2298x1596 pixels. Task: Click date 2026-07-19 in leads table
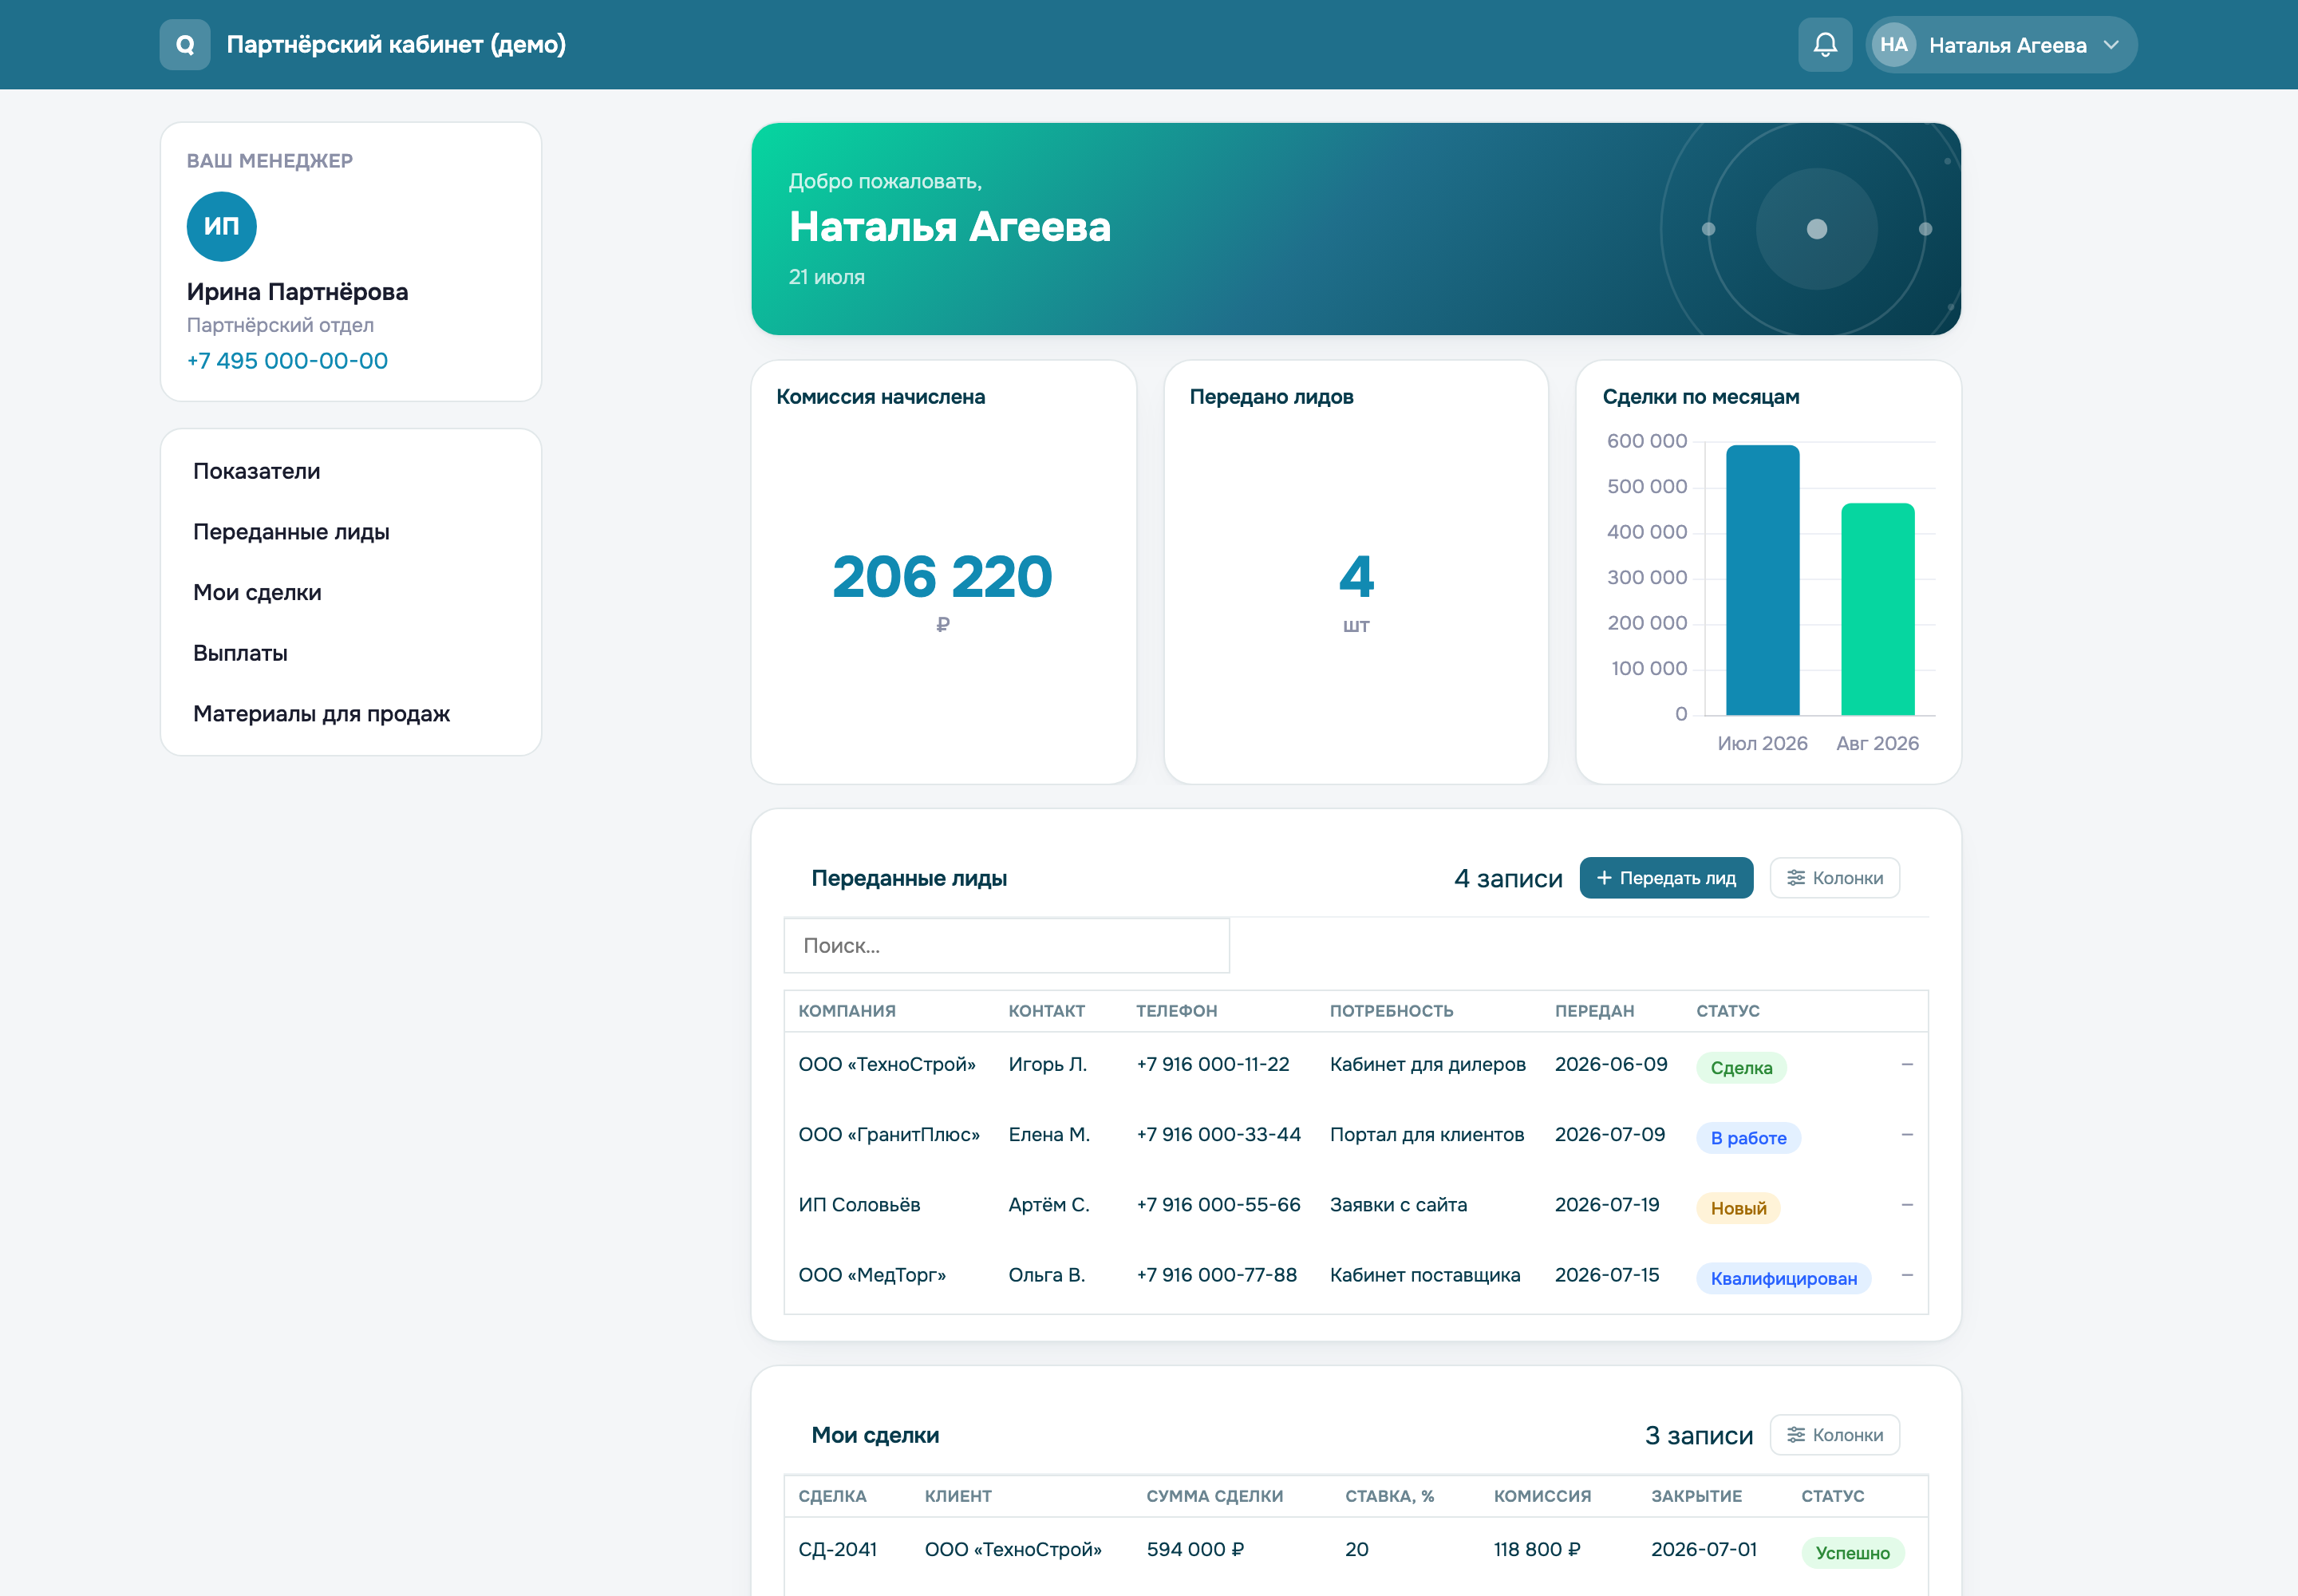(x=1606, y=1205)
